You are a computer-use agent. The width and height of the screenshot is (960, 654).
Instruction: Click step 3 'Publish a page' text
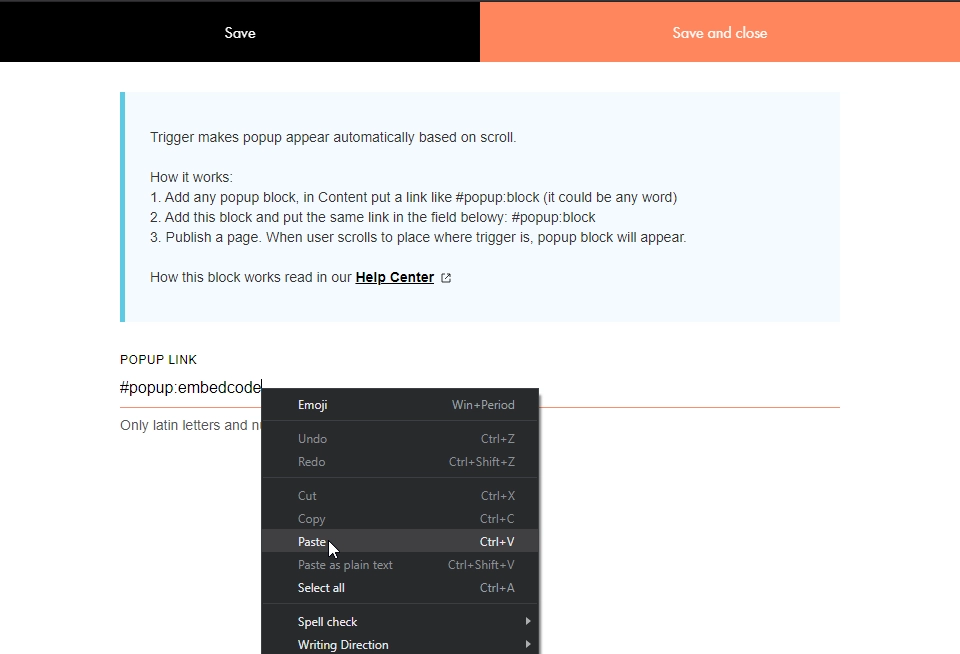point(418,237)
